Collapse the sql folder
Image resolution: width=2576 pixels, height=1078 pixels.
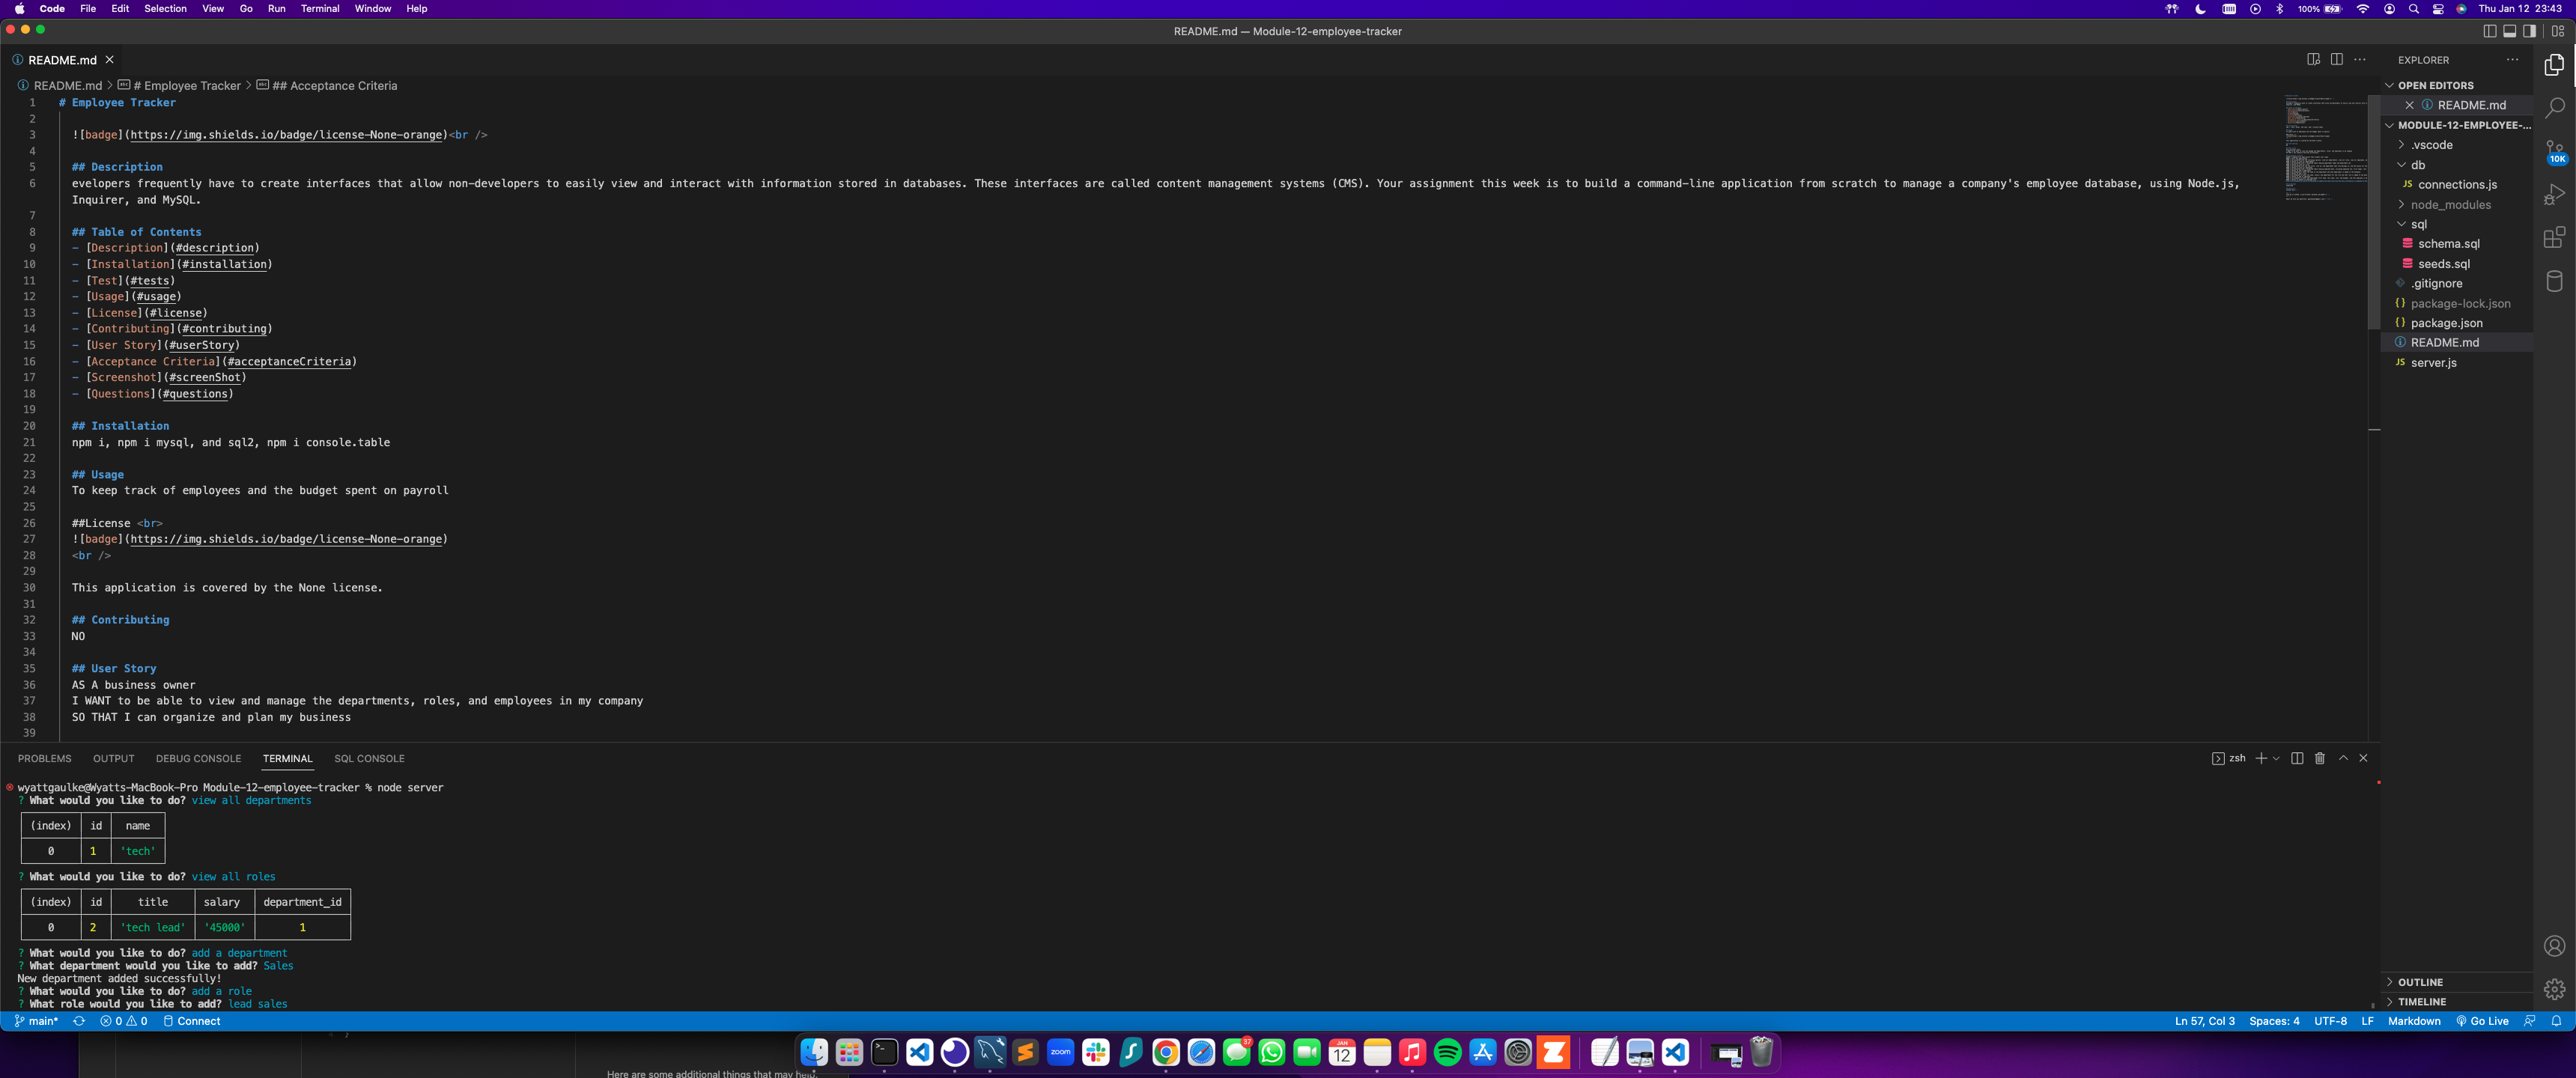click(2418, 224)
